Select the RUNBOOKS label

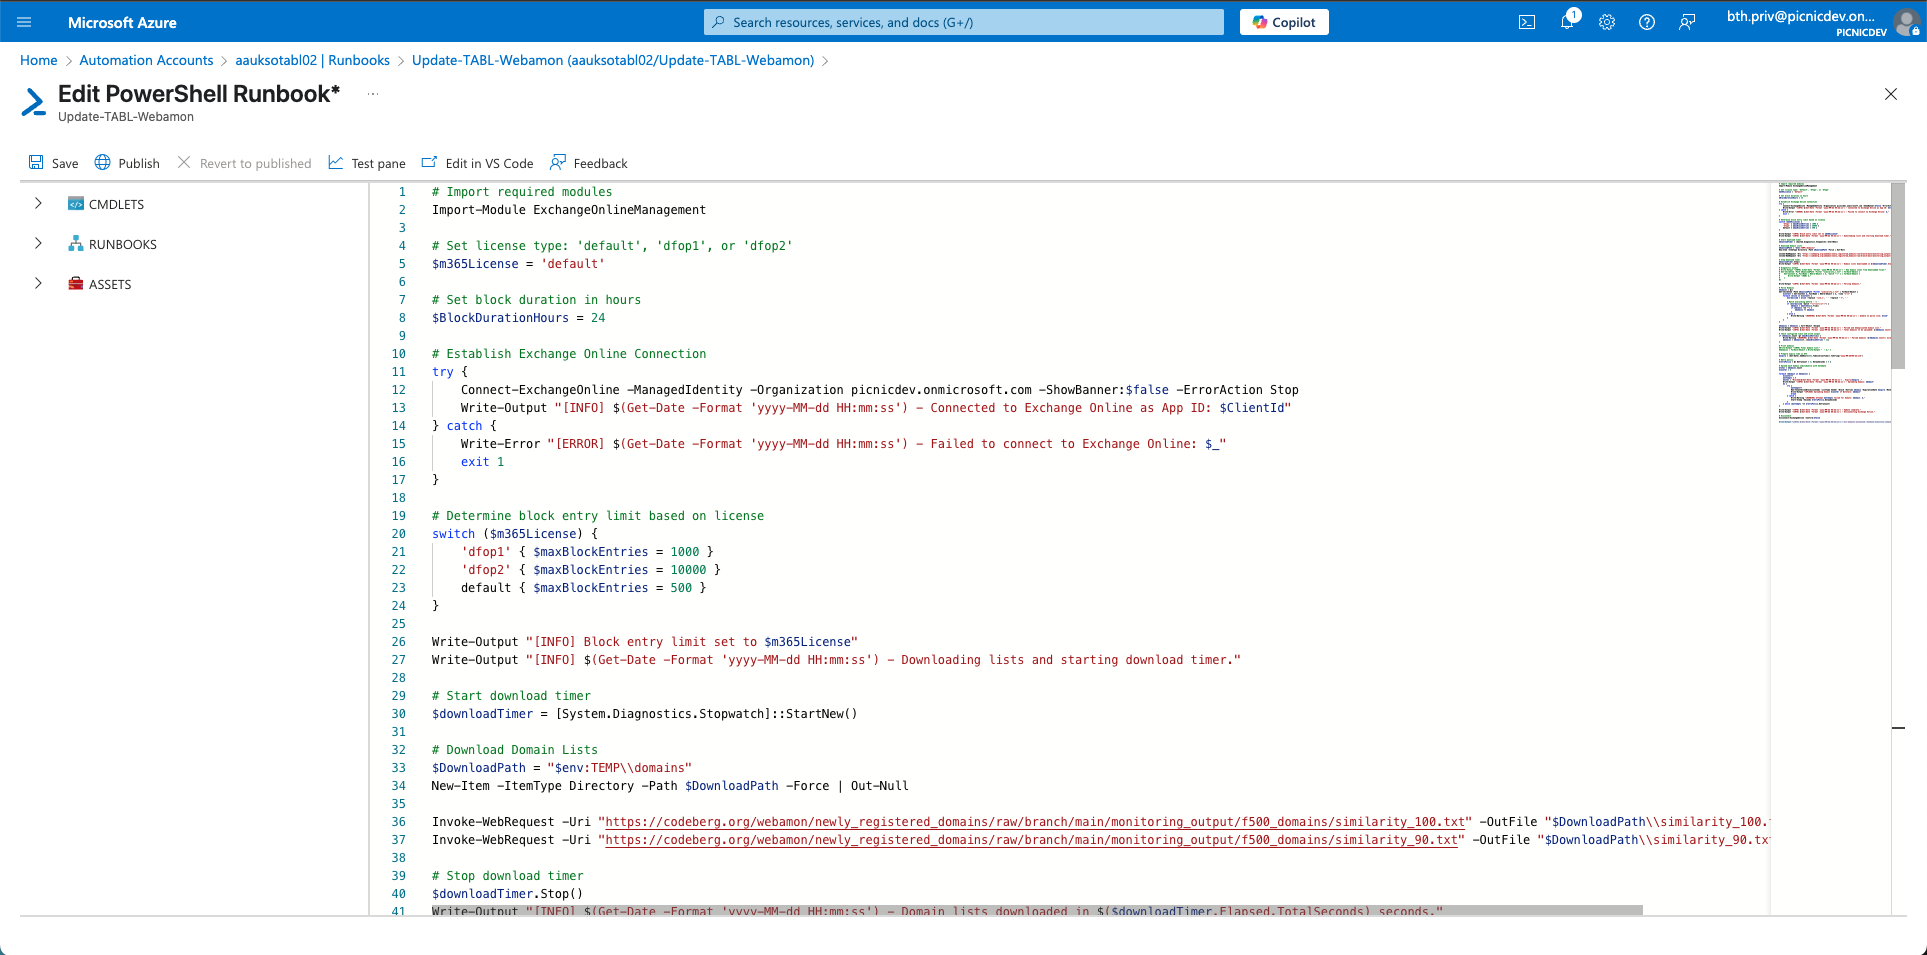[x=123, y=244]
